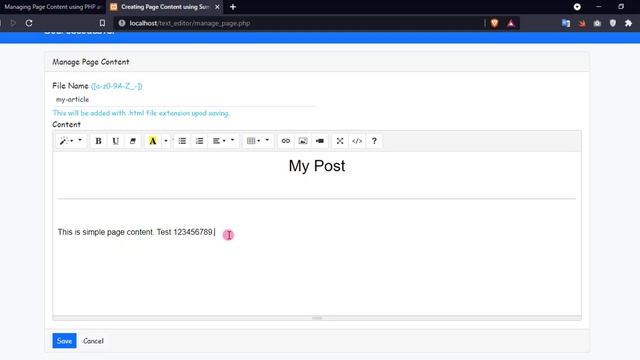Switch to code view
This screenshot has height=360, width=640.
pyautogui.click(x=357, y=141)
